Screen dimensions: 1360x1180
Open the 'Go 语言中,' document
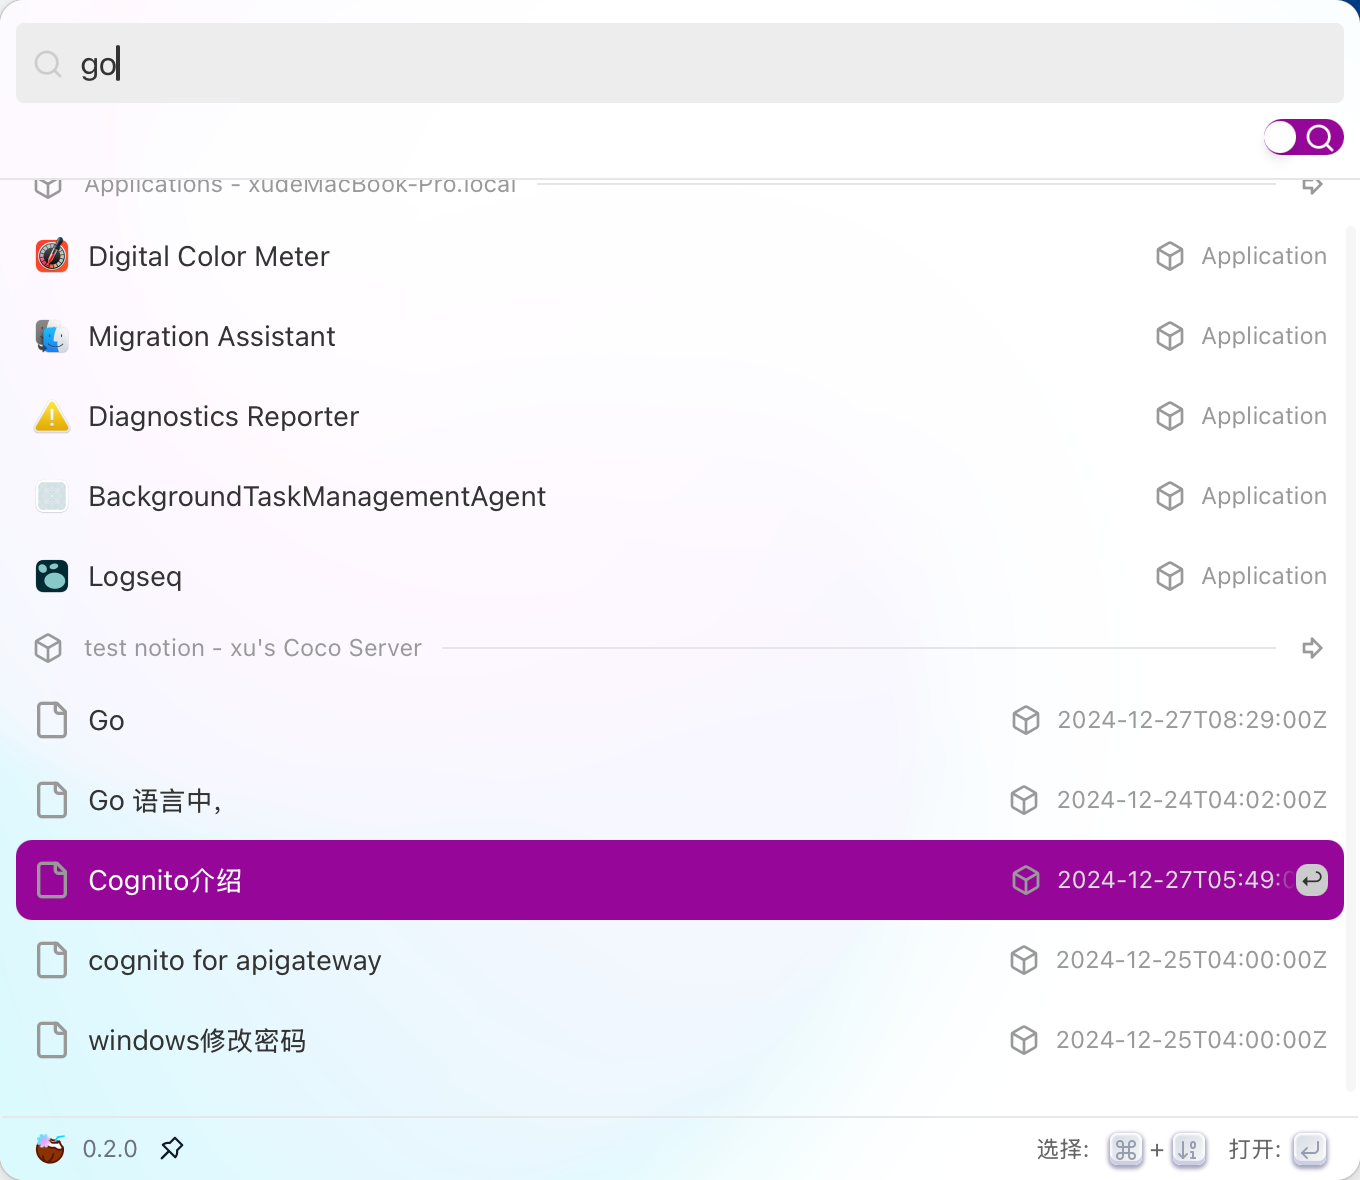pyautogui.click(x=680, y=800)
